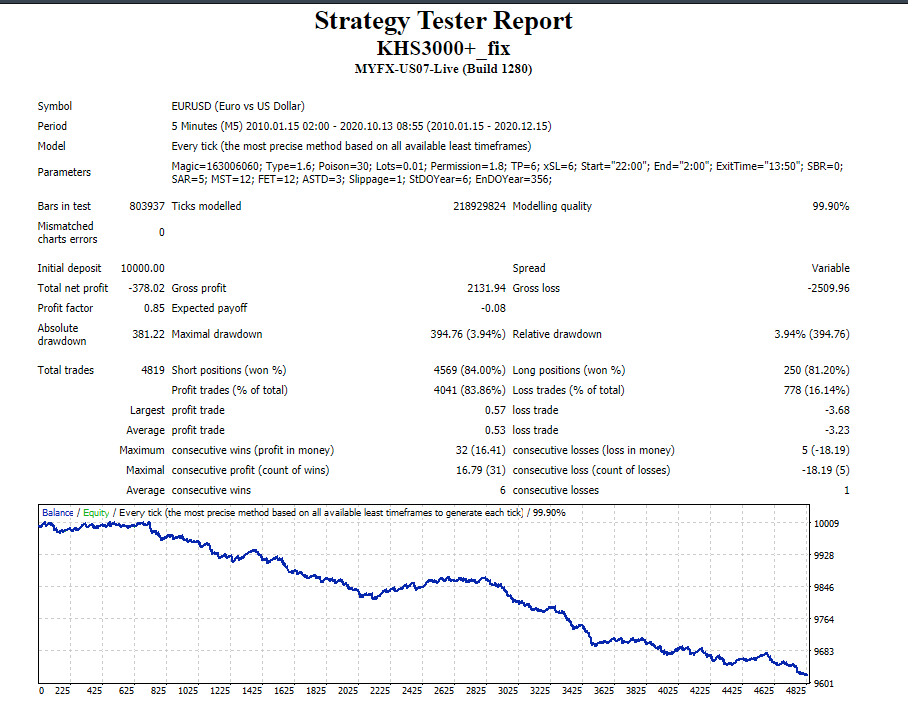Screen dimensions: 908x703
Task: Click the Absolute drawdown value 381.22
Action: [x=148, y=334]
